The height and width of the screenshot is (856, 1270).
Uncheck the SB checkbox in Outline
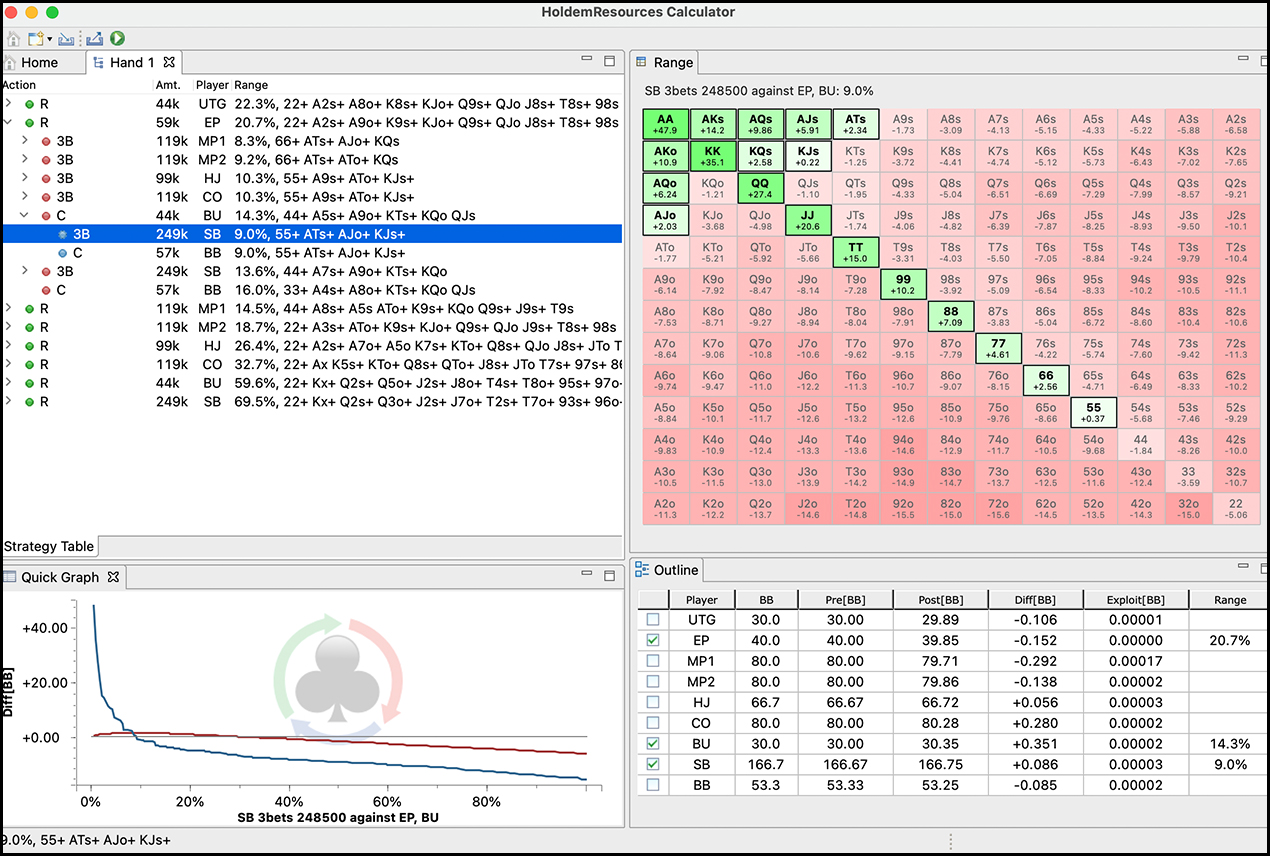(653, 765)
